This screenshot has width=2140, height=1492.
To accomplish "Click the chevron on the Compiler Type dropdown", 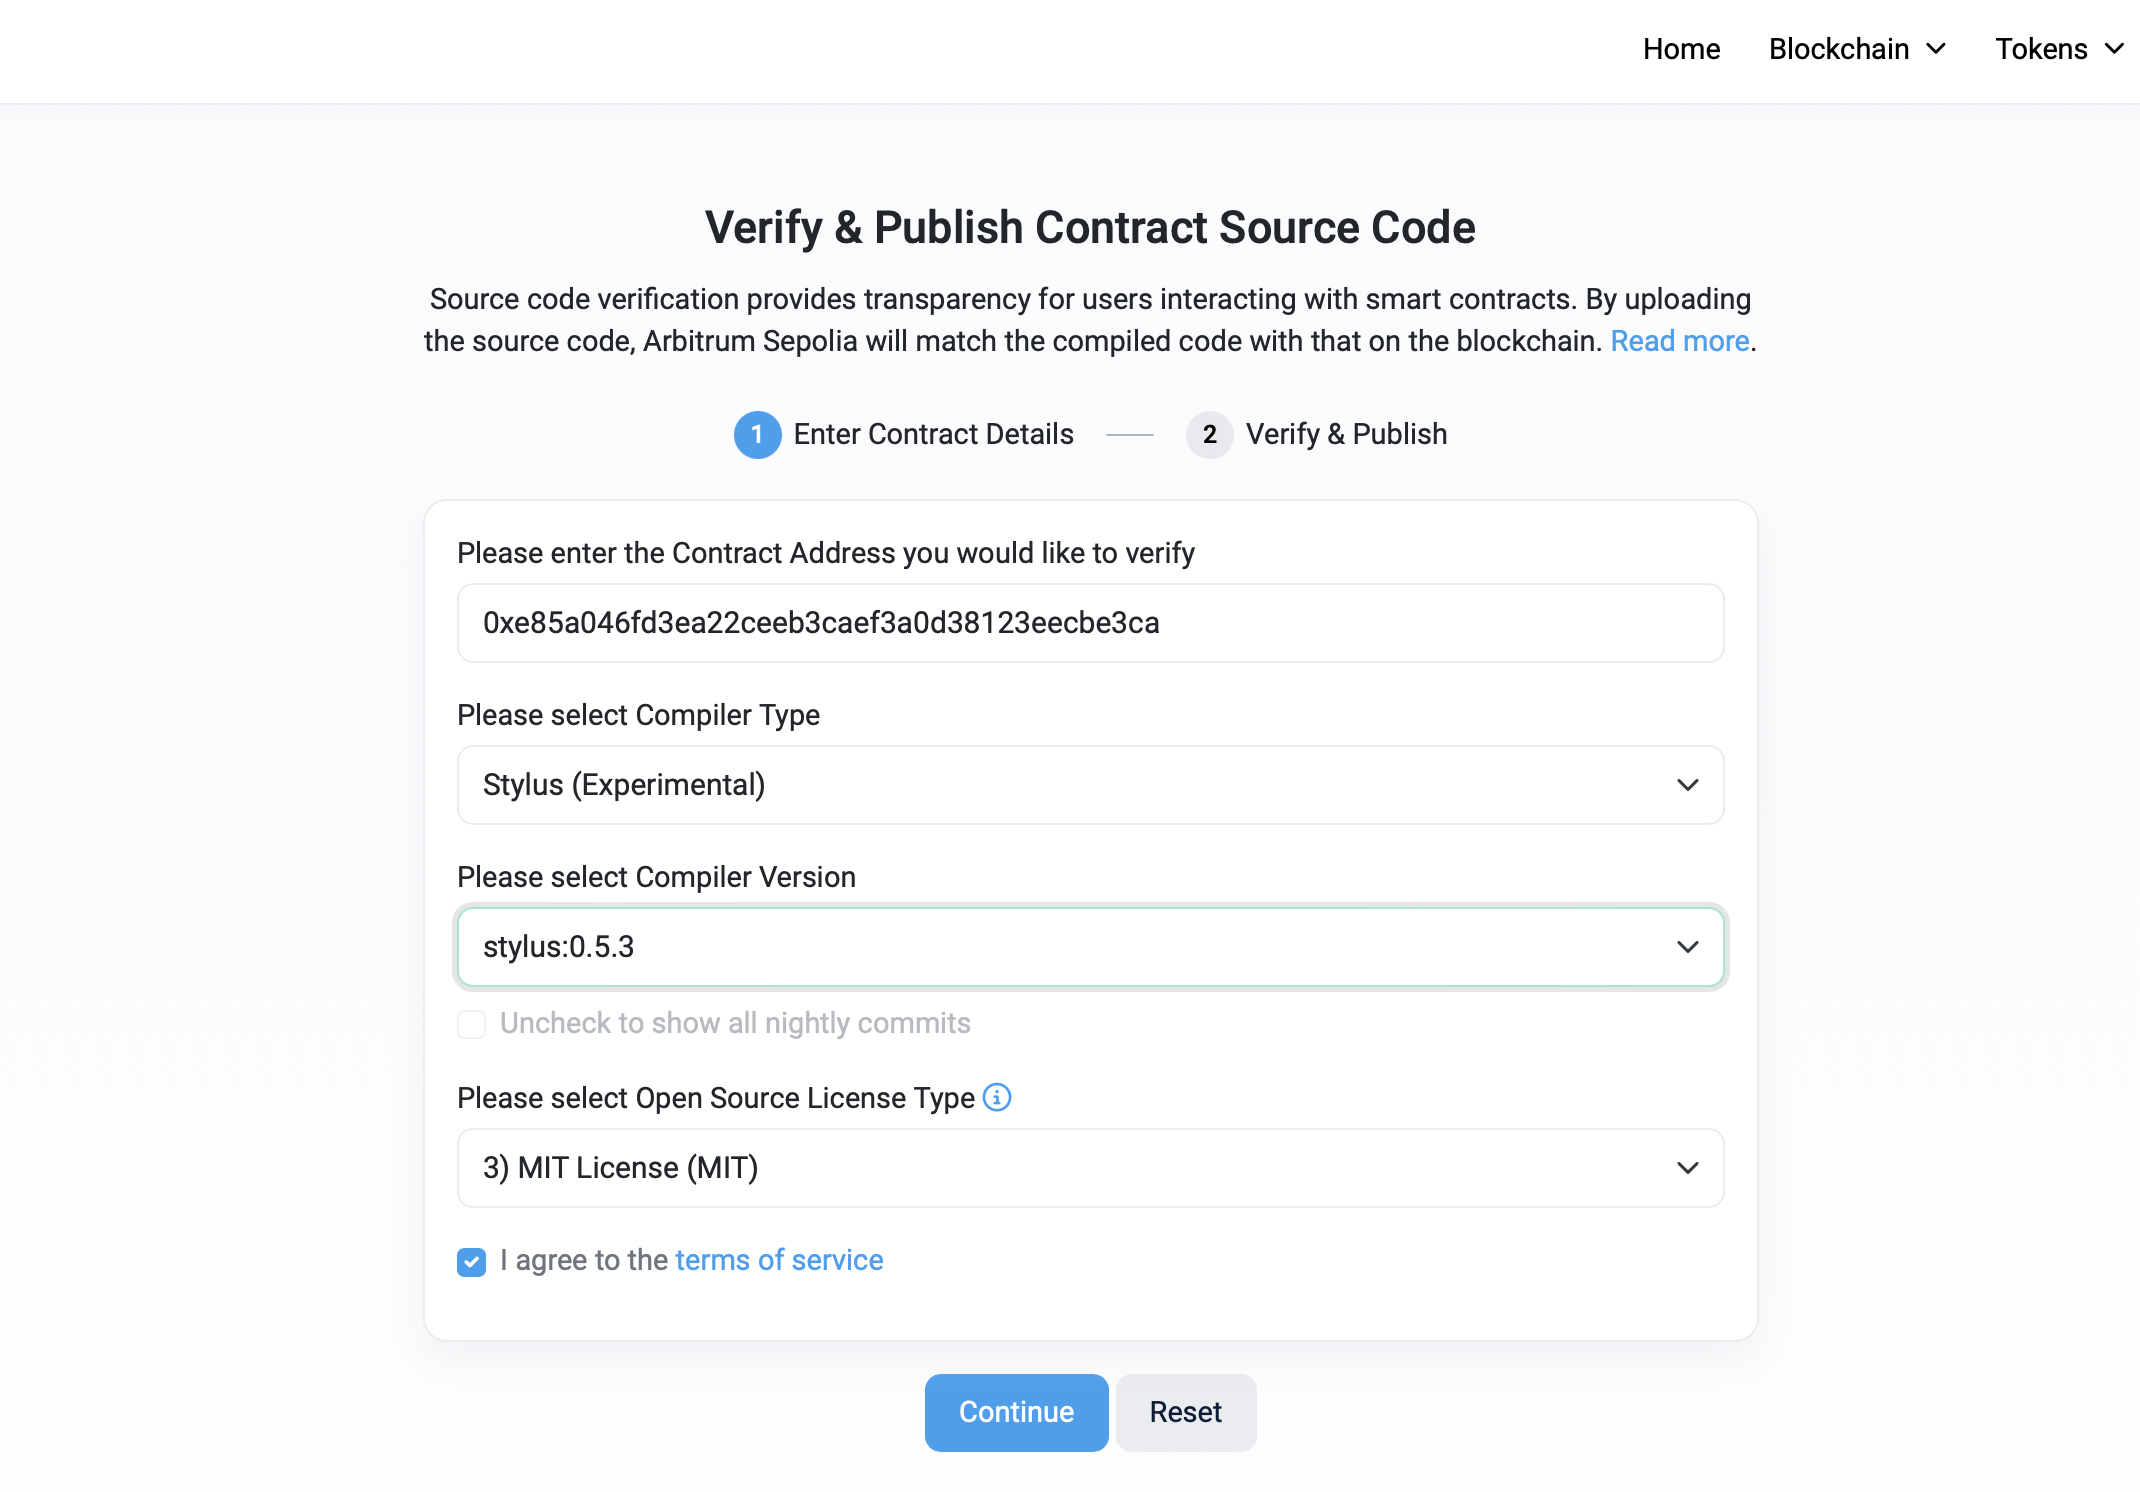I will (x=1687, y=785).
